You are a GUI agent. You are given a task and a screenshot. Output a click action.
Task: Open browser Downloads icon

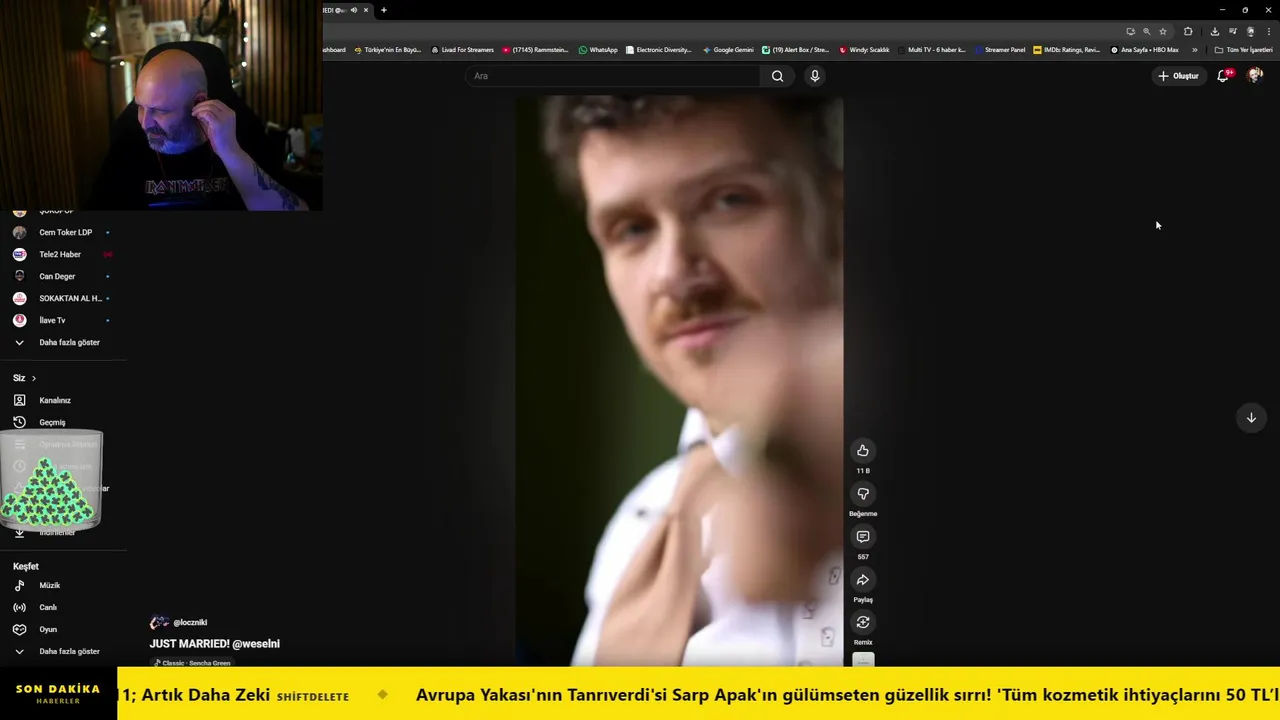pyautogui.click(x=1215, y=31)
